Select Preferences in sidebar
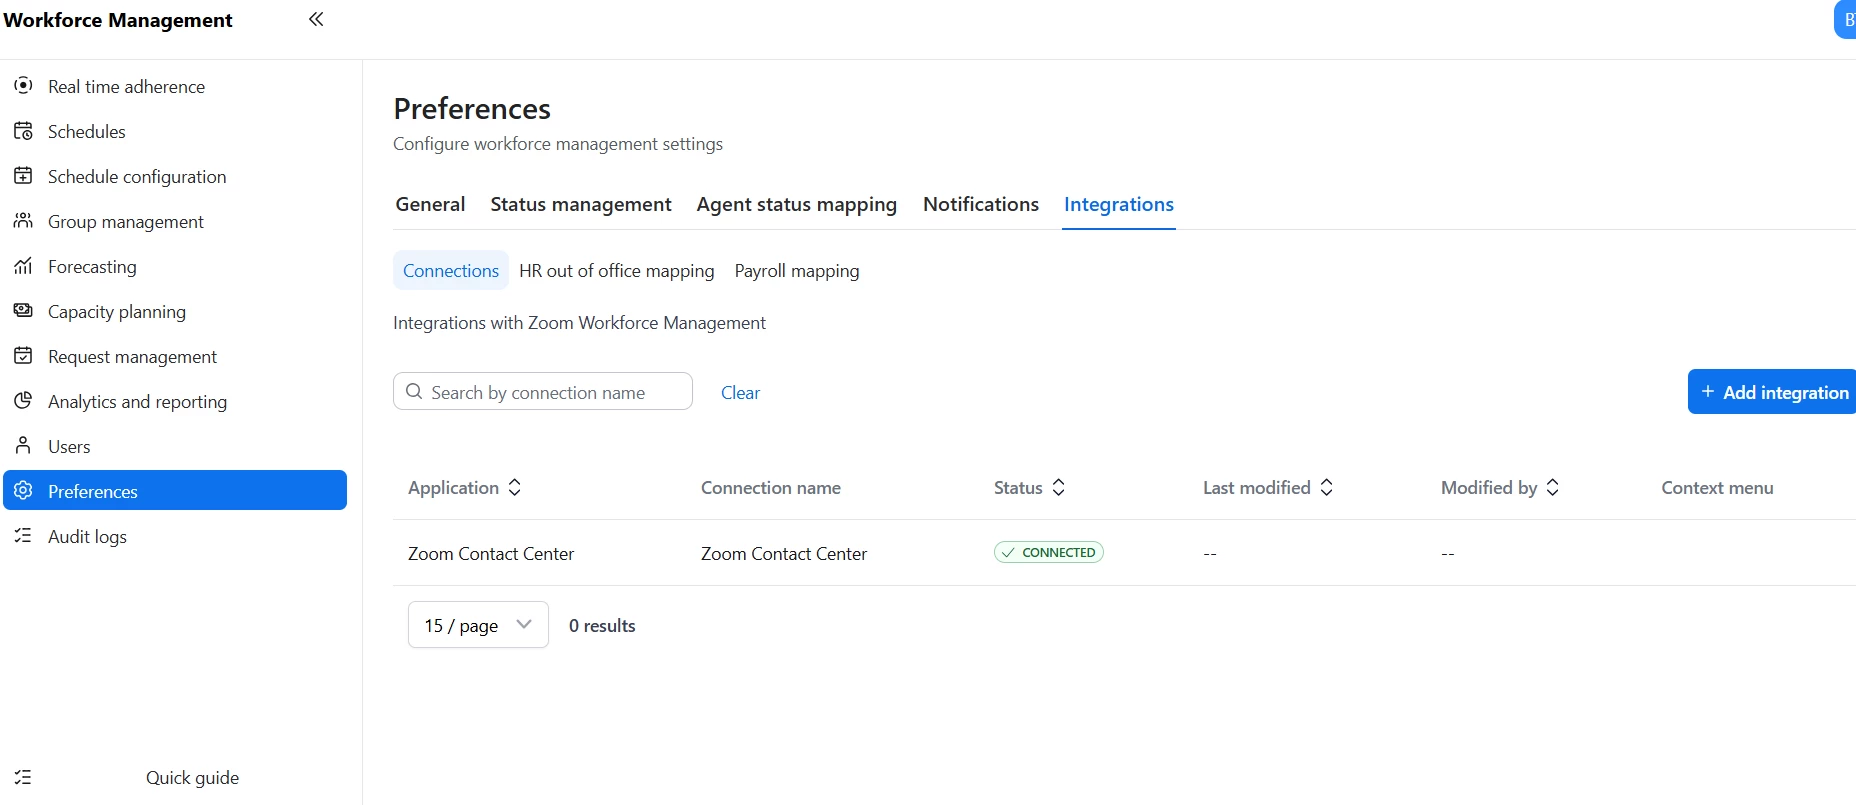This screenshot has width=1856, height=805. (x=175, y=490)
